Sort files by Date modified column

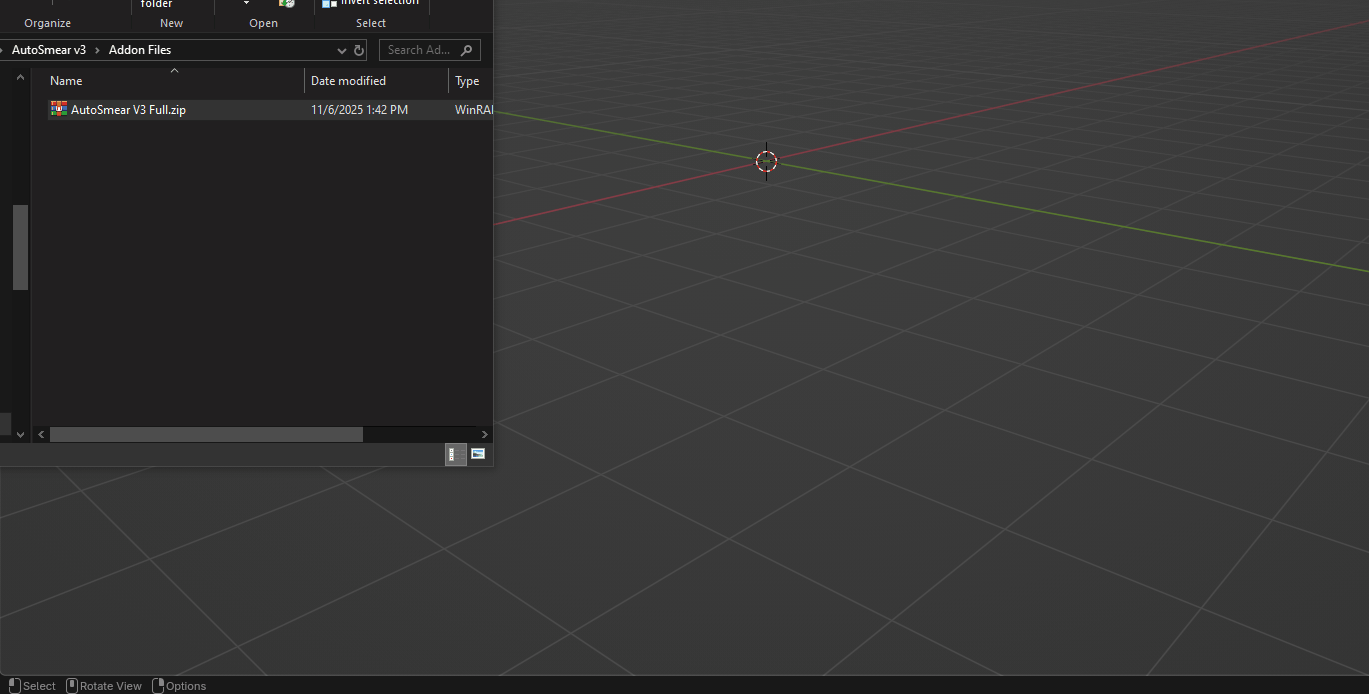[348, 81]
